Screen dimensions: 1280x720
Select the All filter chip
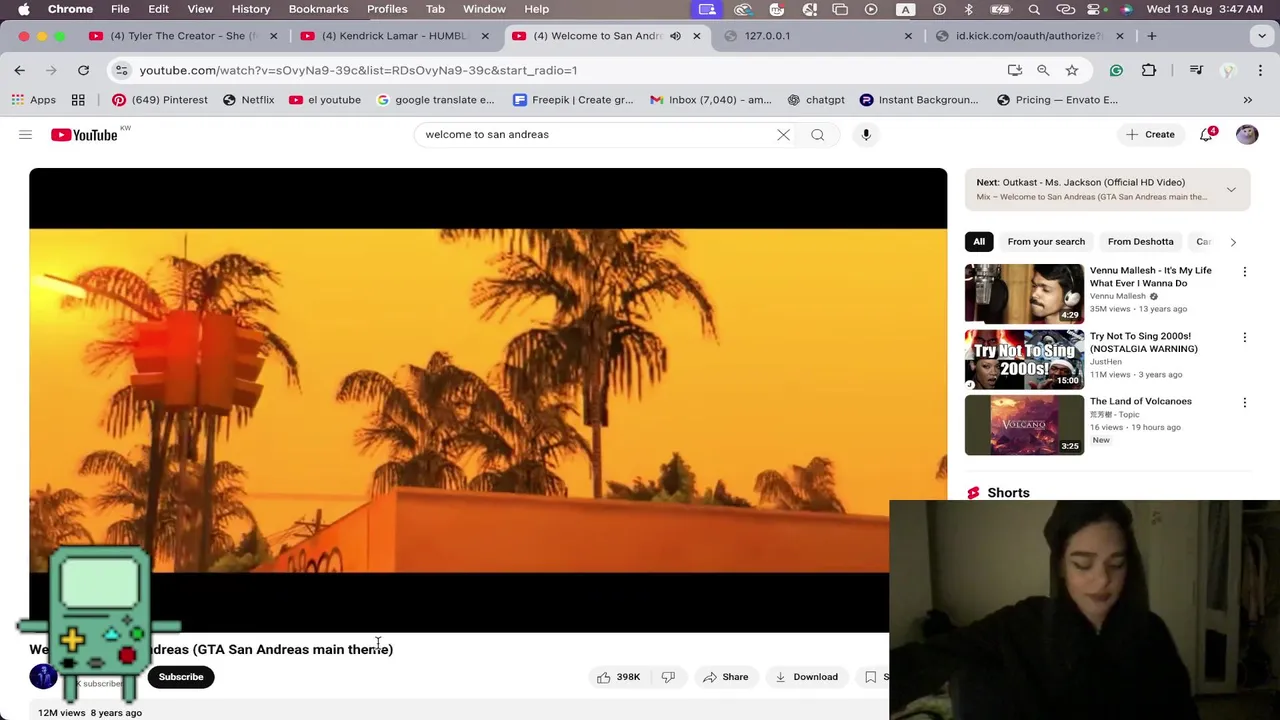(979, 242)
